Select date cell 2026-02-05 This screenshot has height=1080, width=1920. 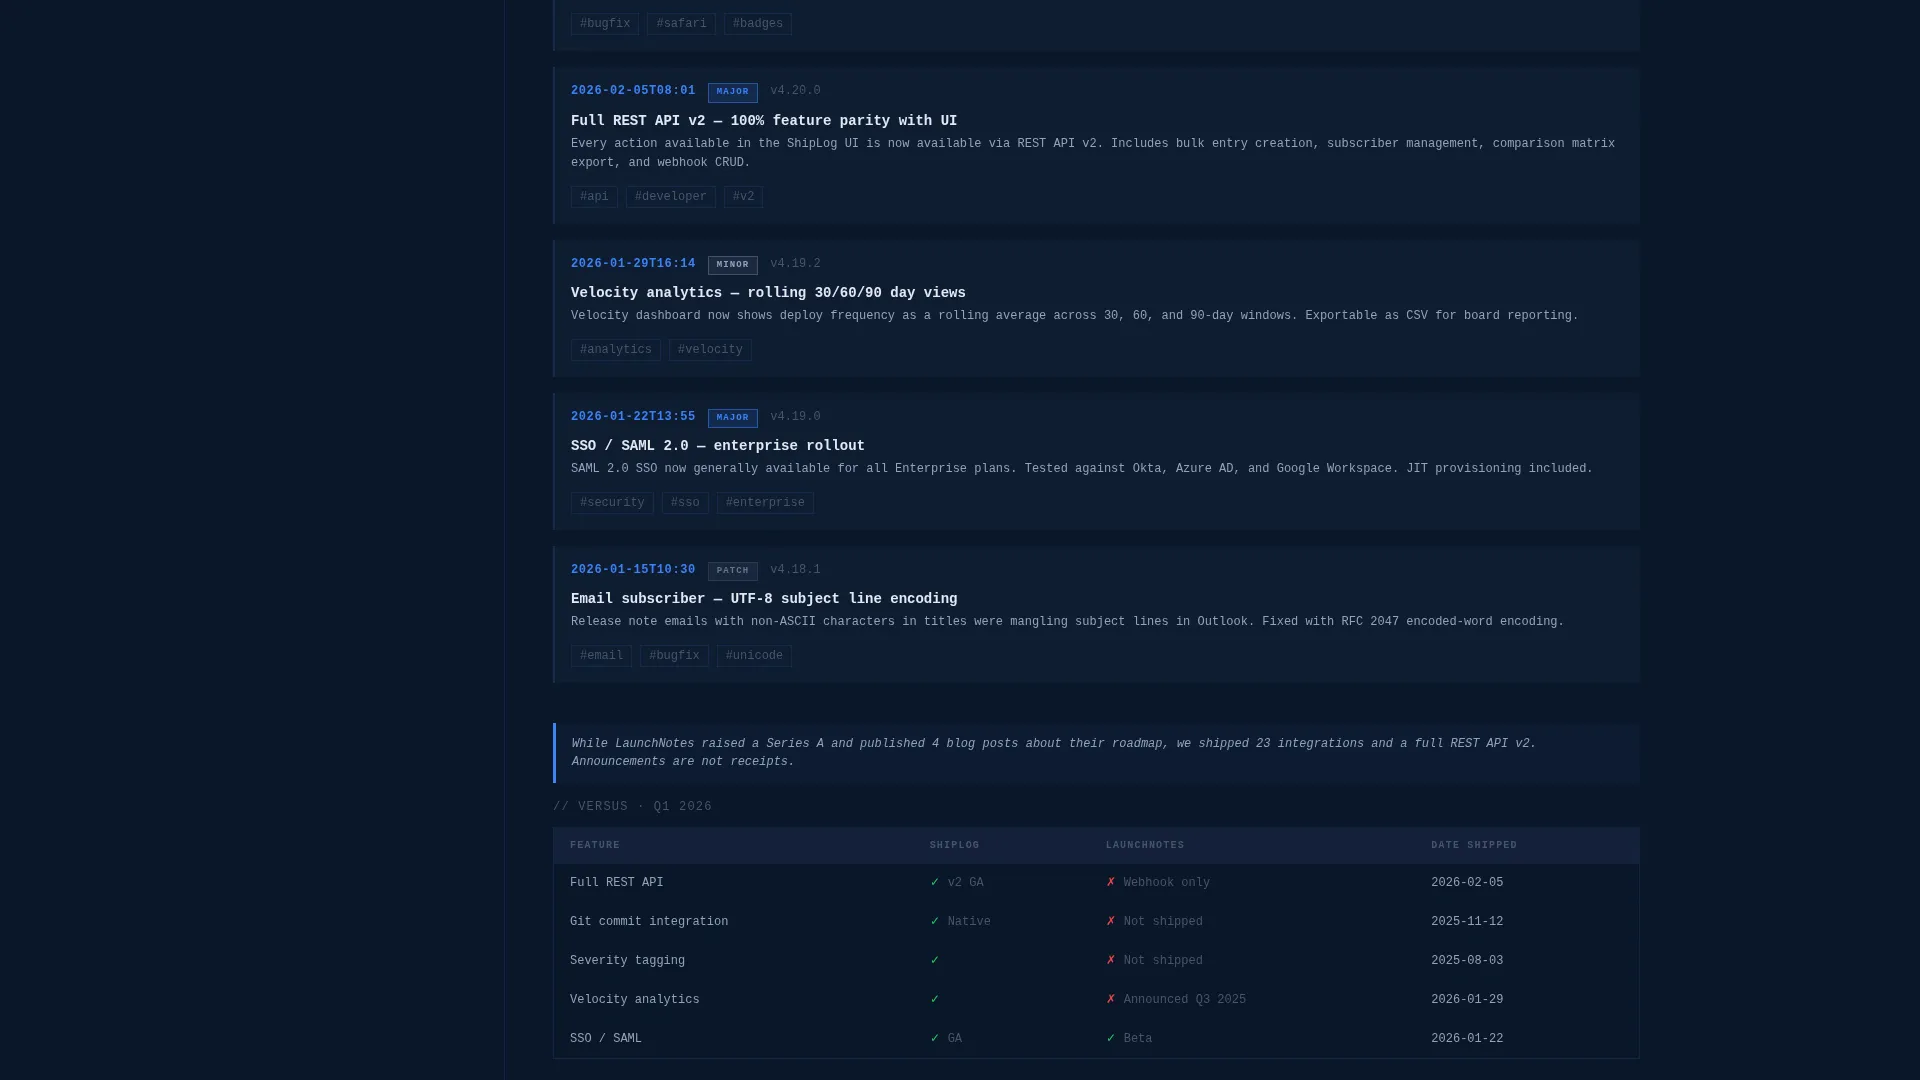pos(1467,883)
